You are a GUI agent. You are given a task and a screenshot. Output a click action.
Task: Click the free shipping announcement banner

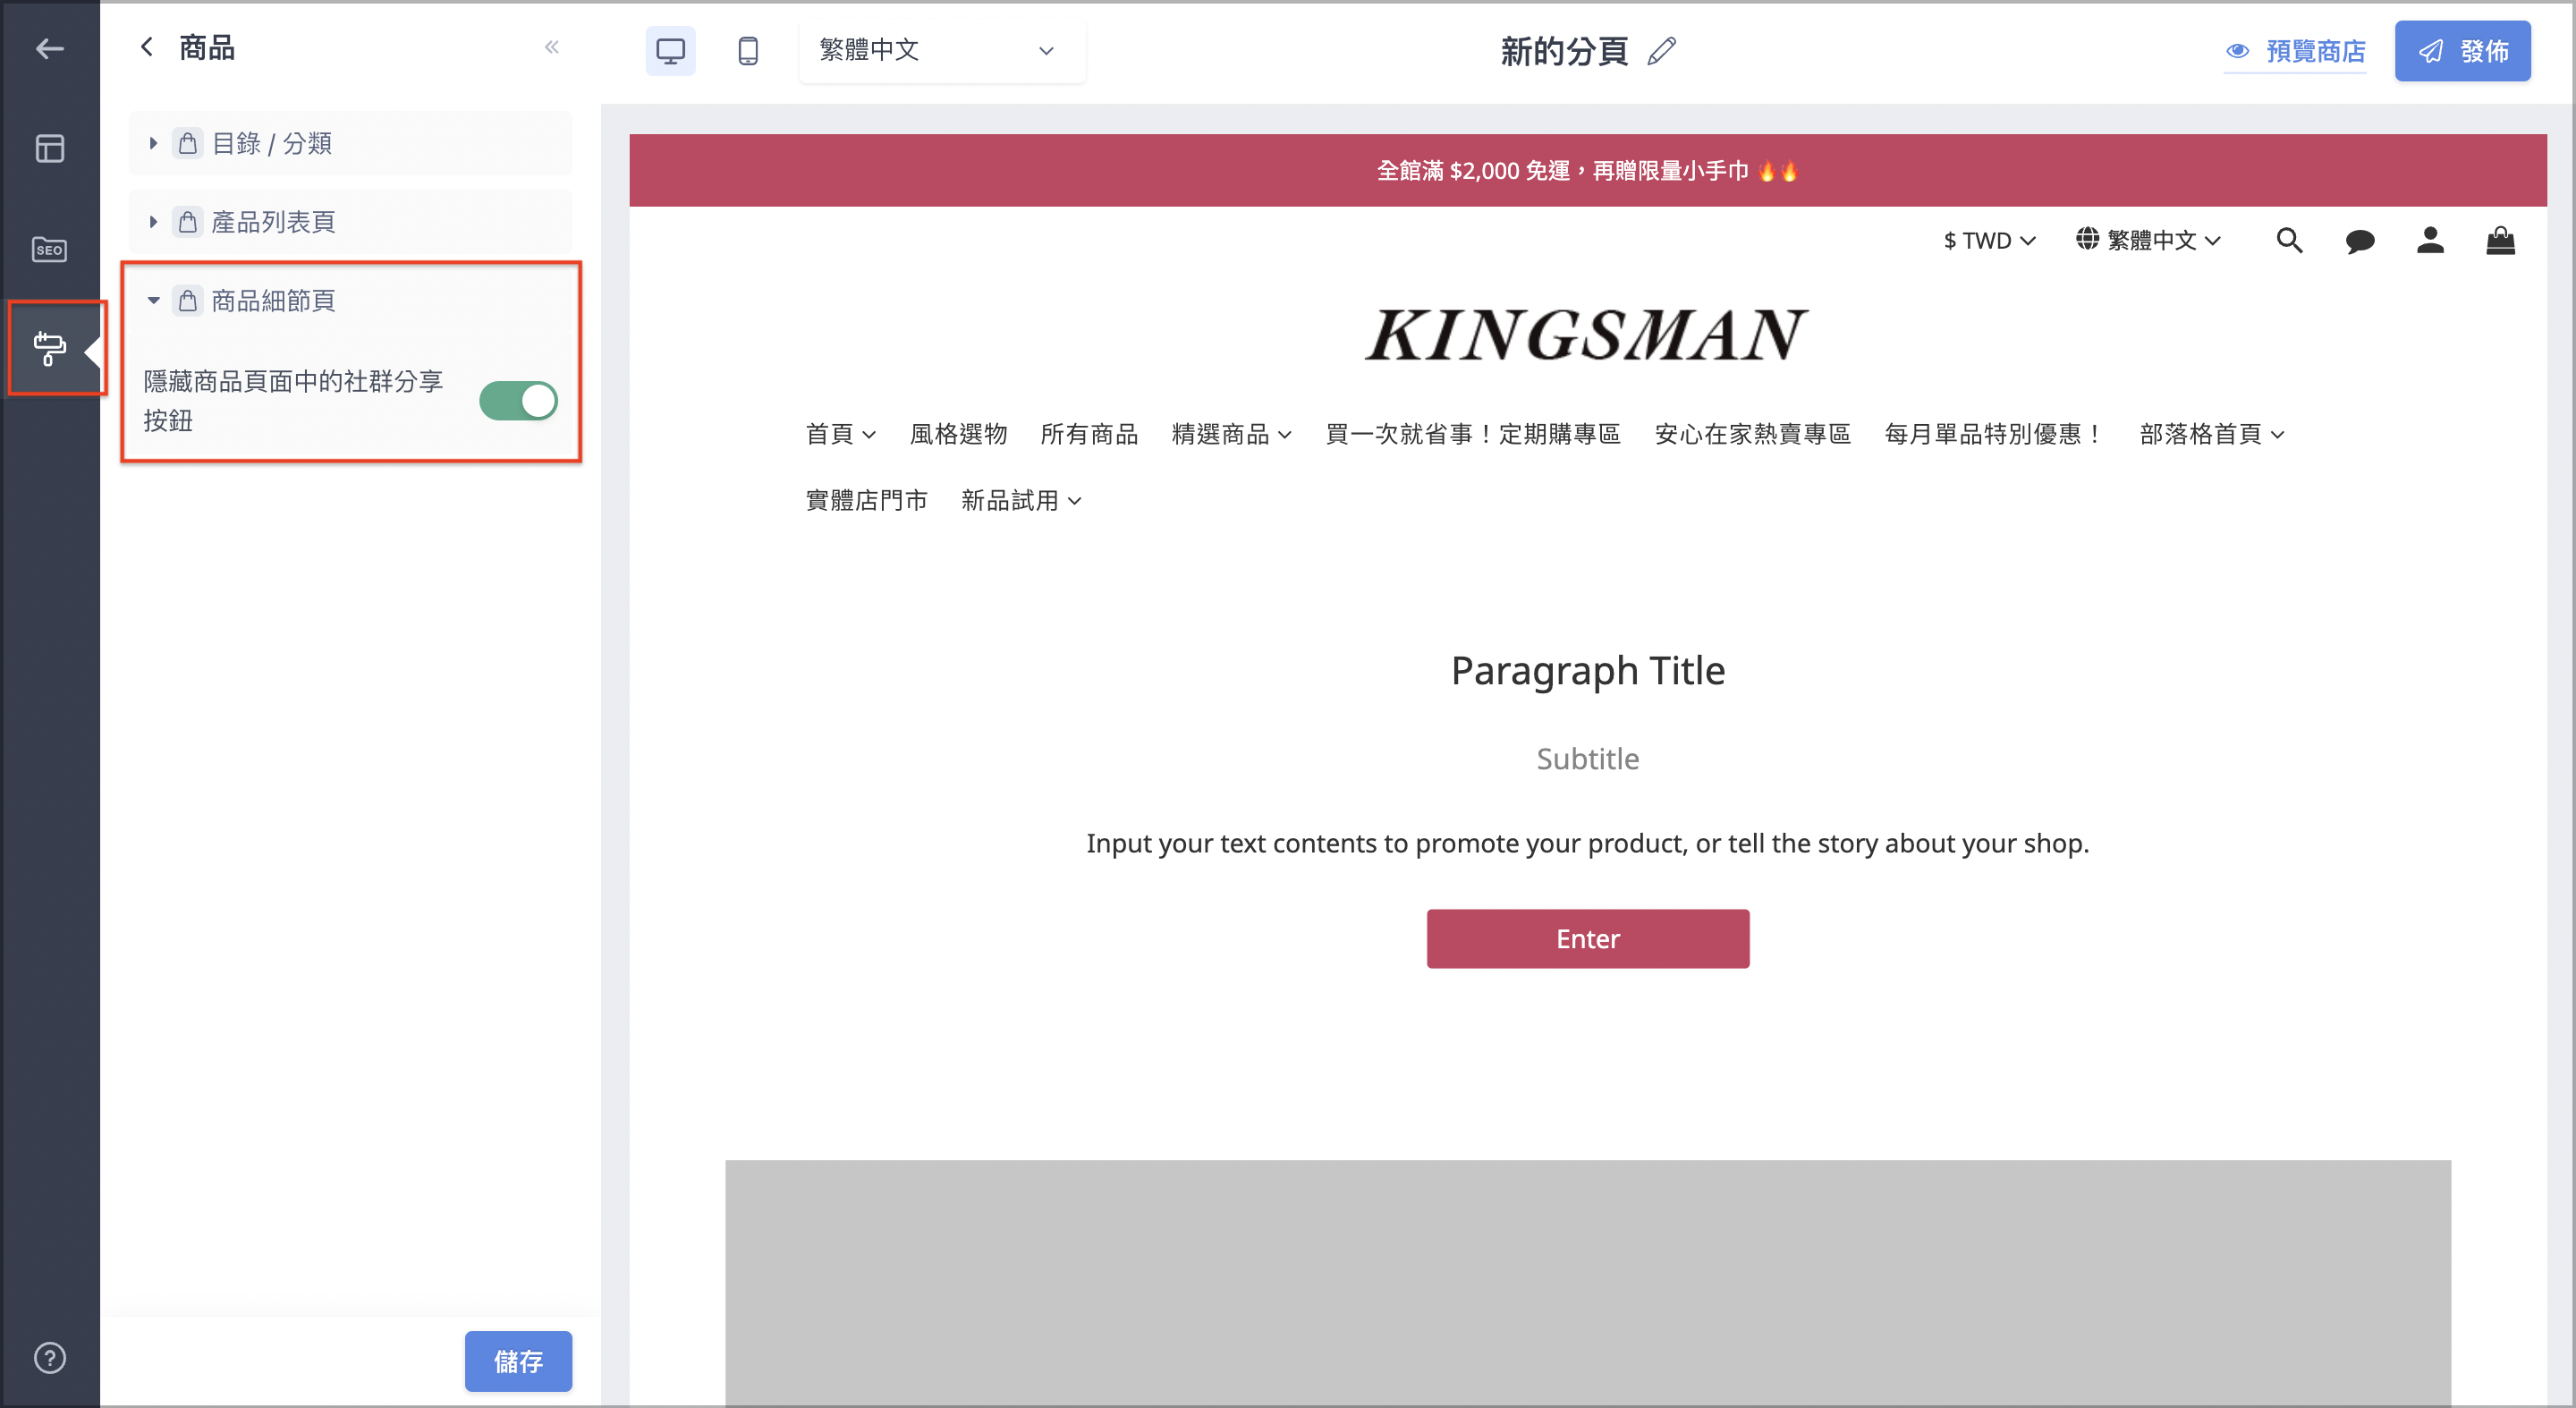(x=1587, y=170)
